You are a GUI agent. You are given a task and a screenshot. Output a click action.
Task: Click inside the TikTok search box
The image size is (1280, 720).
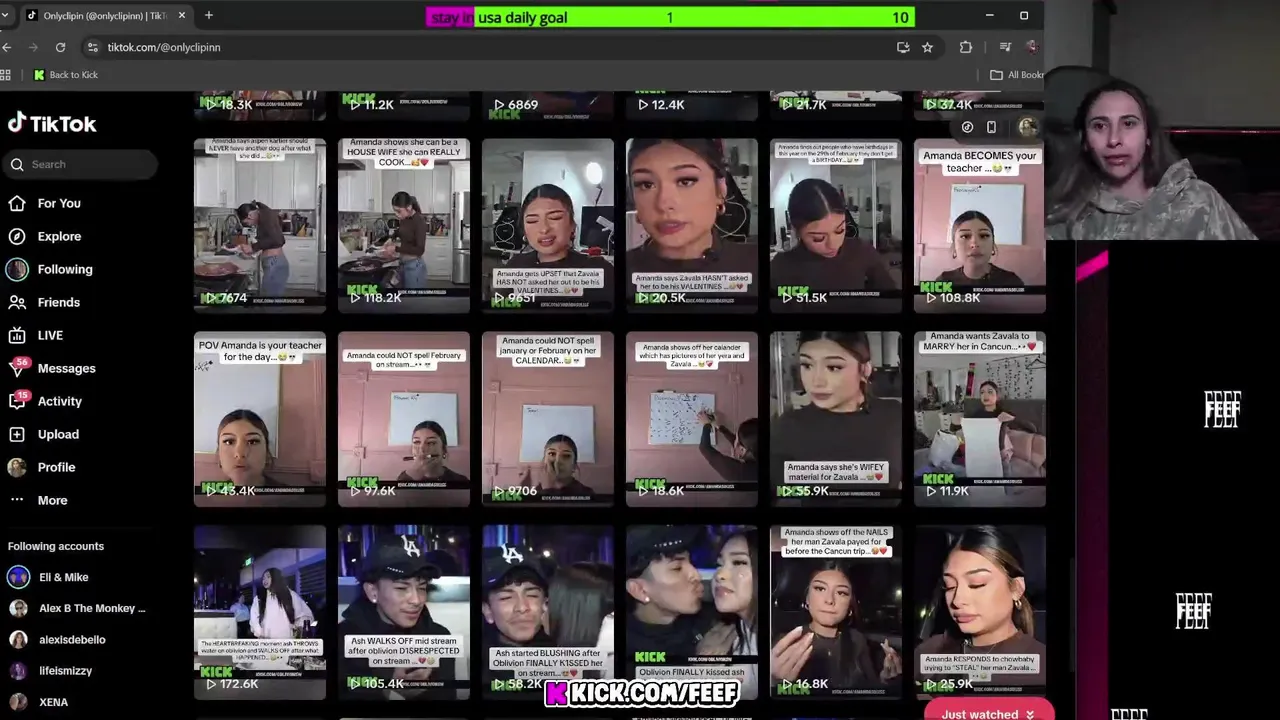click(80, 164)
